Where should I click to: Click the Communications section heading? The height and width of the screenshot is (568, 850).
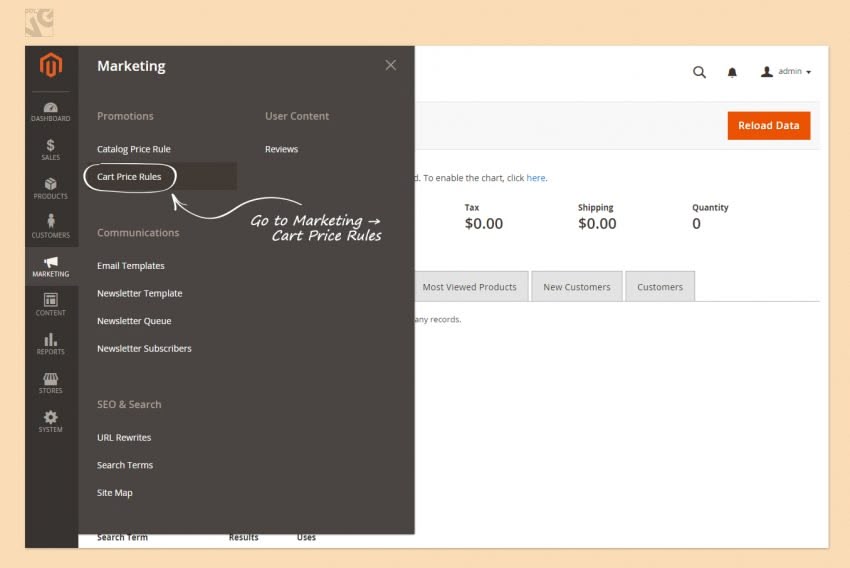point(138,233)
